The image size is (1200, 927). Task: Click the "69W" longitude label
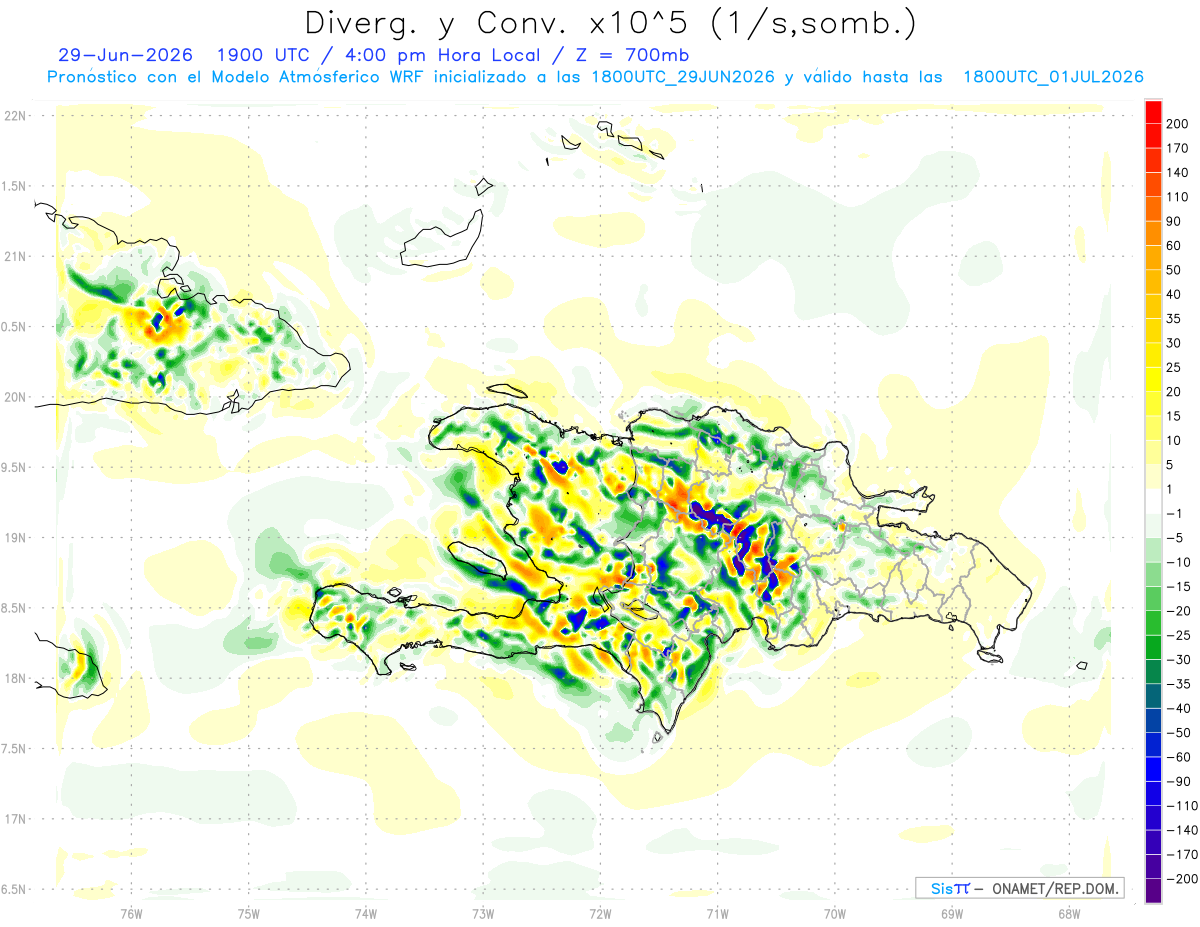pyautogui.click(x=952, y=913)
